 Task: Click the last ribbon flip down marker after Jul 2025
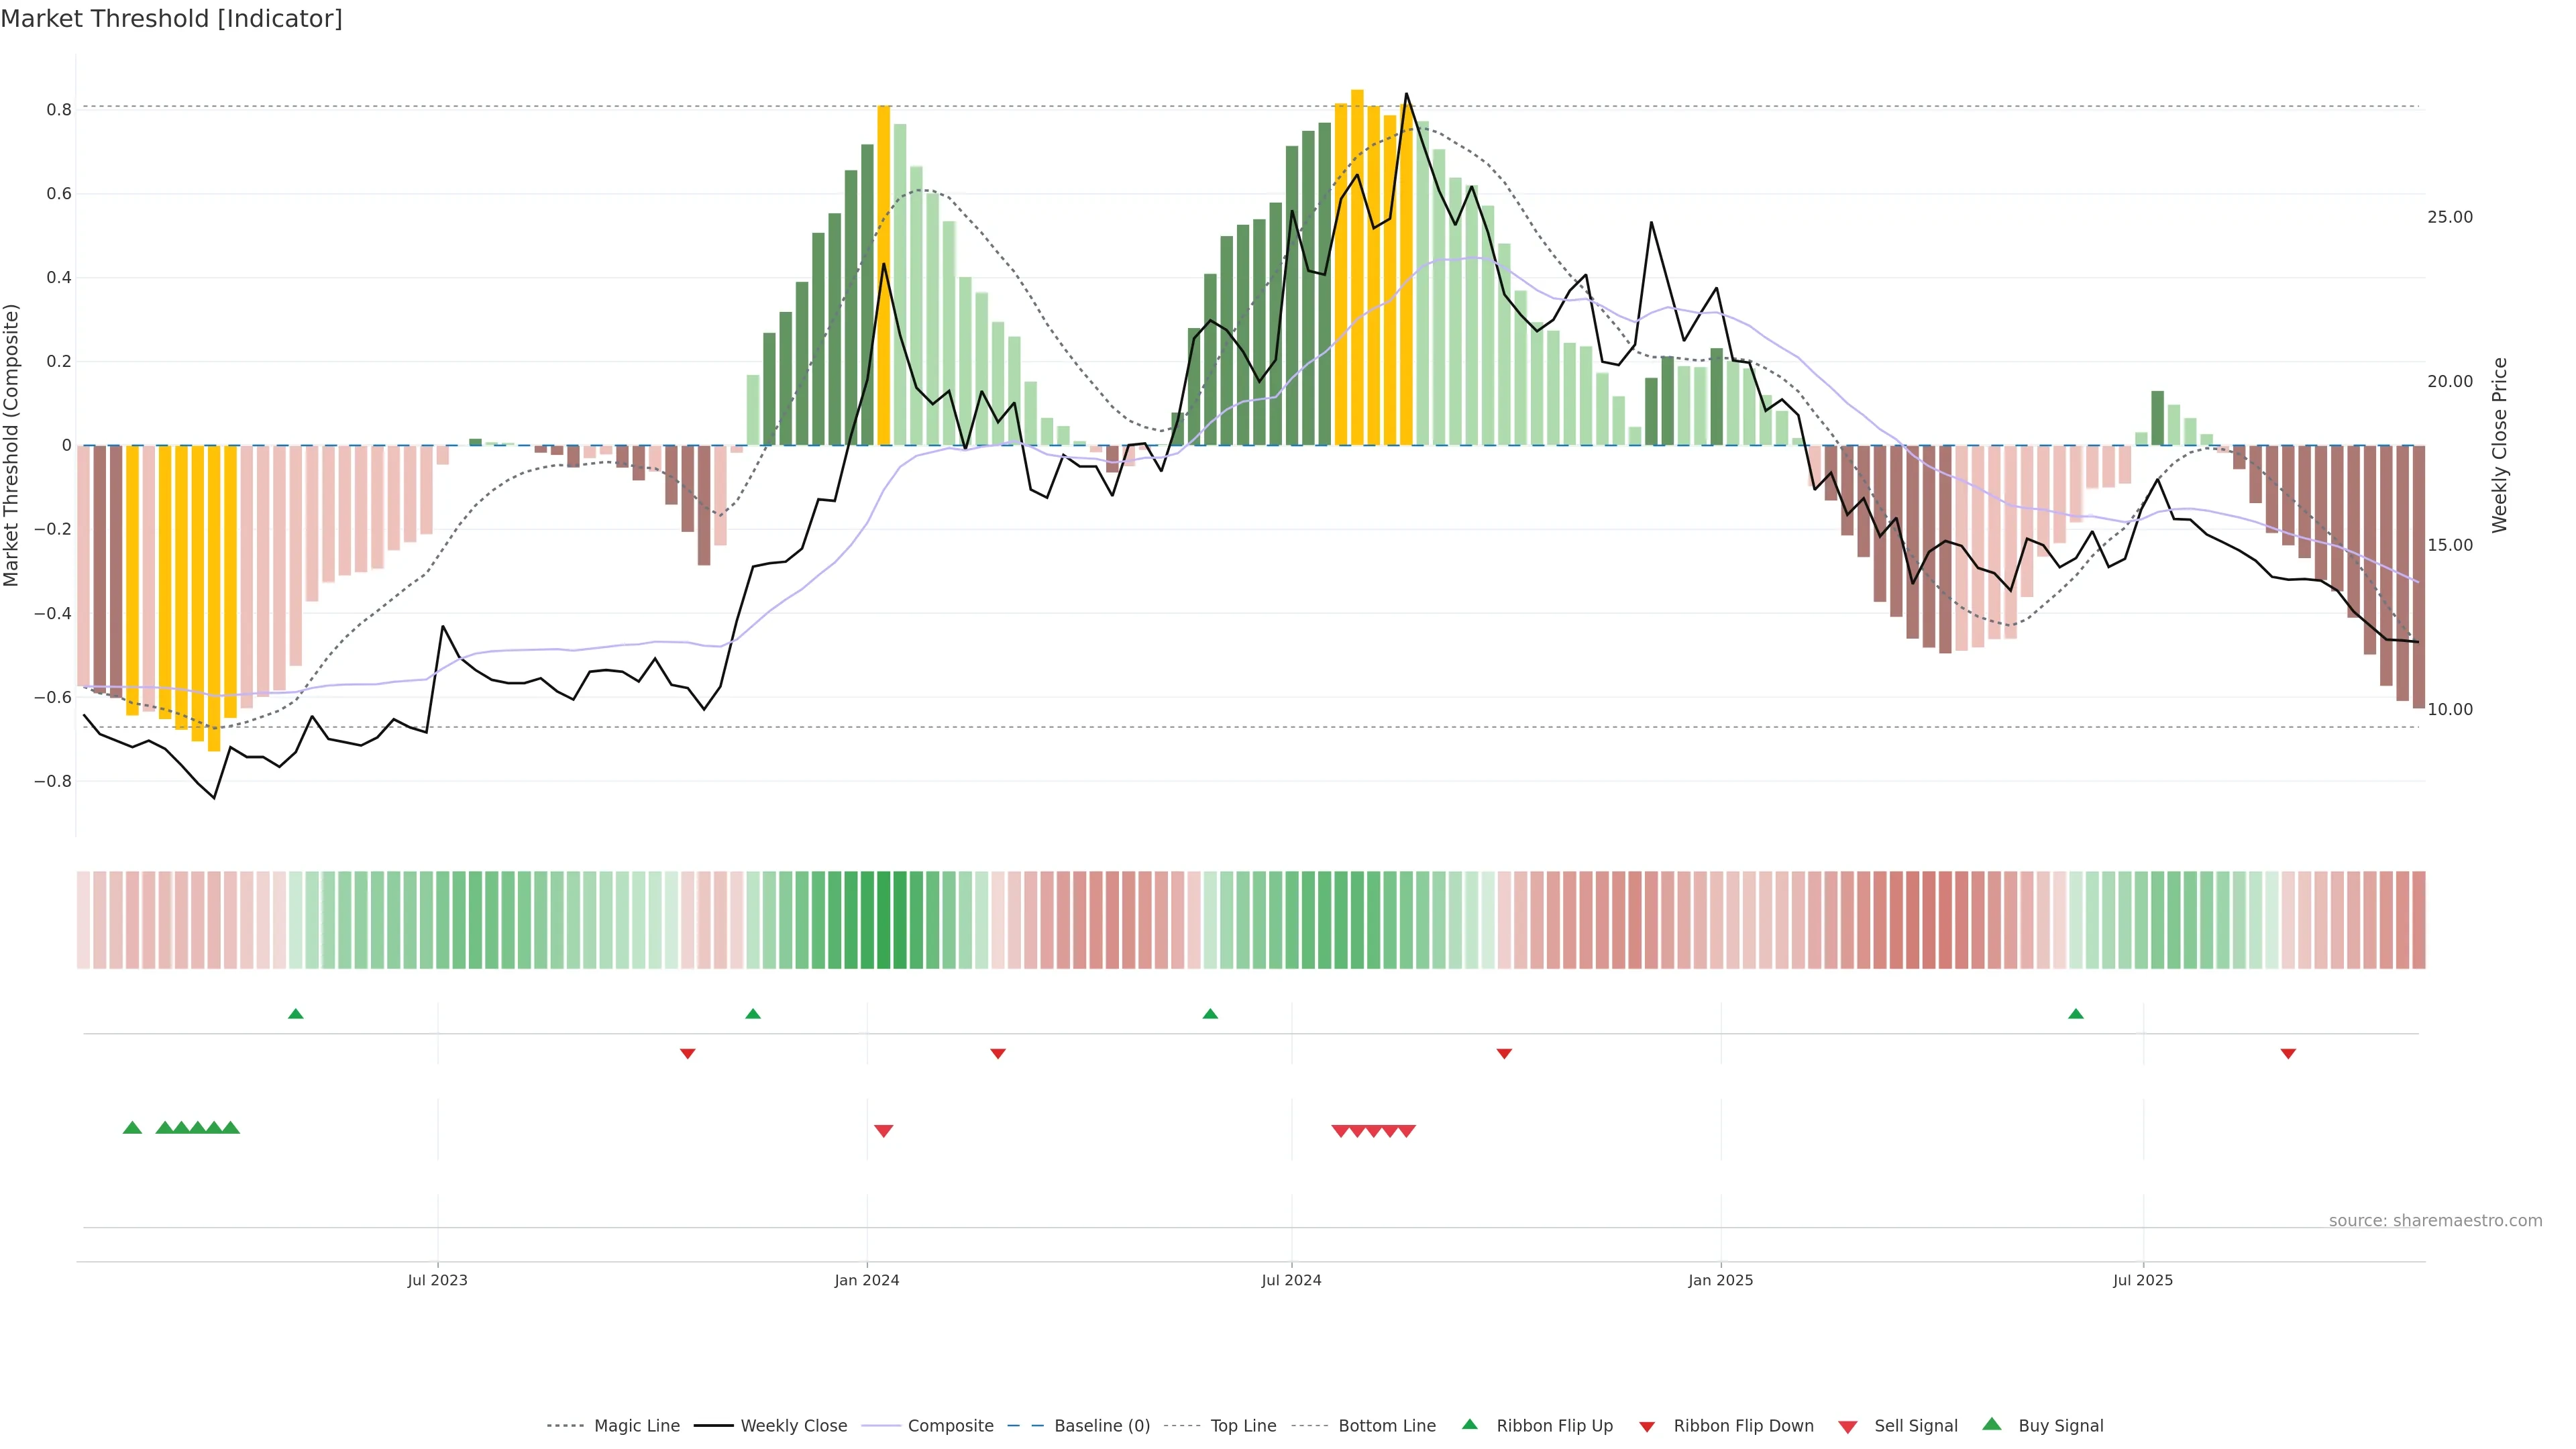[2288, 1054]
